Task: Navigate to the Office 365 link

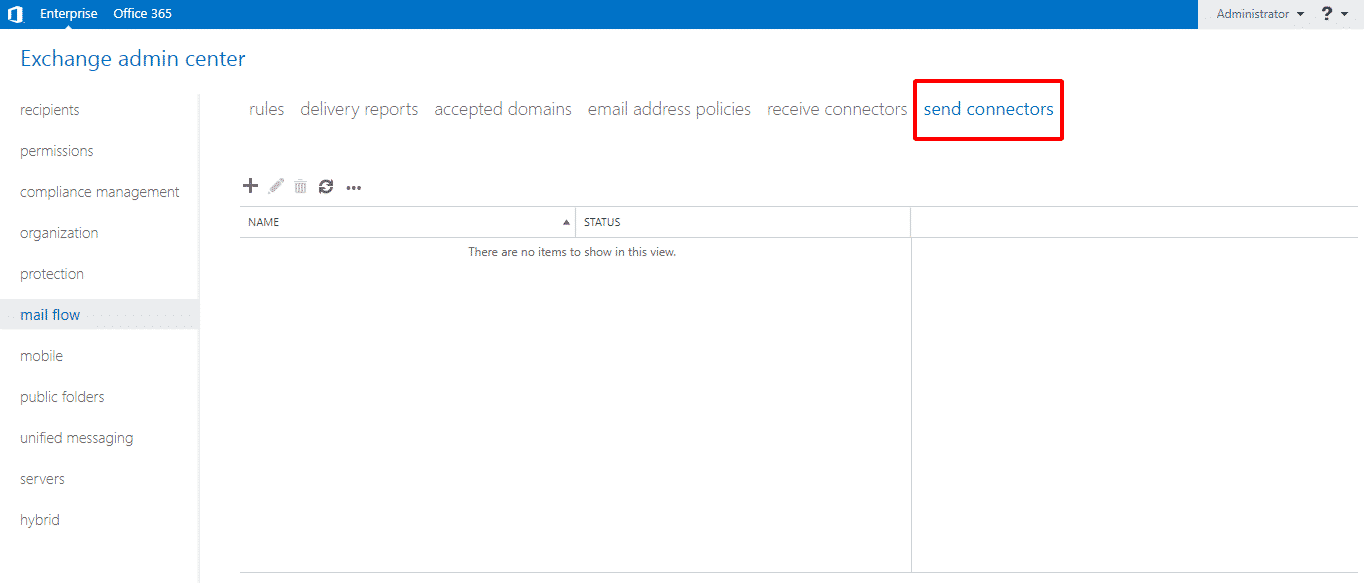Action: [x=142, y=13]
